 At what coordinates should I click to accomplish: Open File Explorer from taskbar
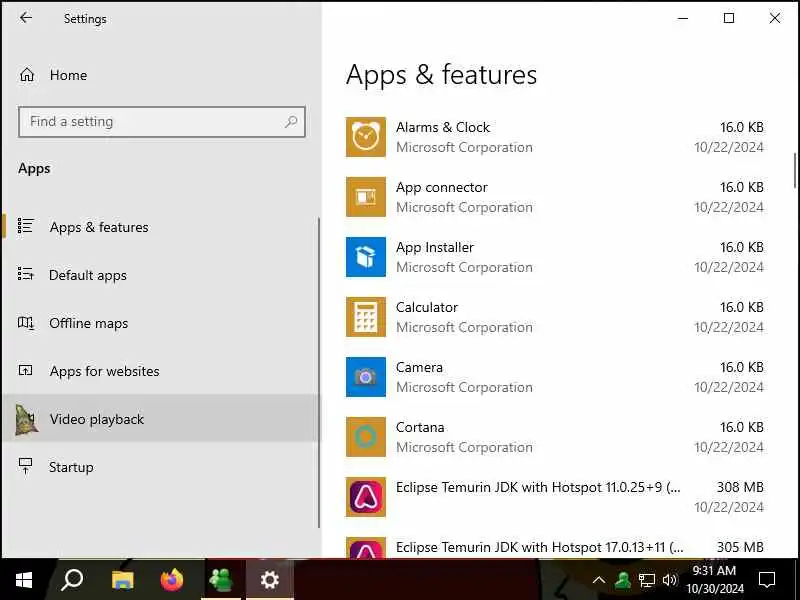pyautogui.click(x=122, y=580)
